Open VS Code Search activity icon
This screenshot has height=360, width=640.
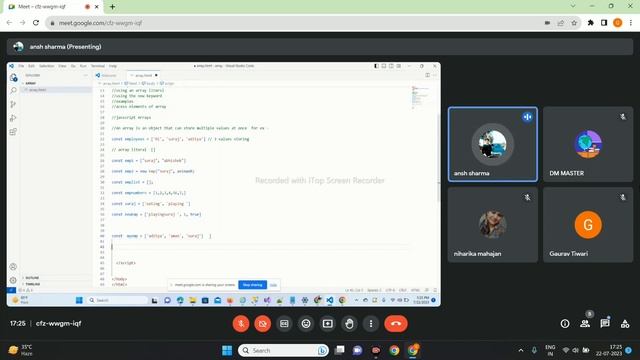point(13,90)
